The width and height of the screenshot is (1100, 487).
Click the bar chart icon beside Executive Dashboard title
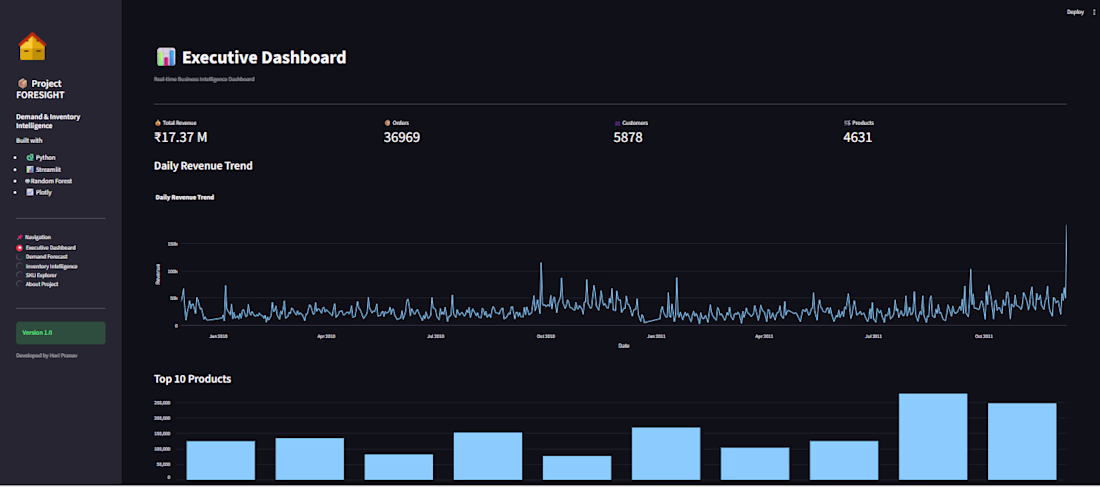[x=166, y=58]
